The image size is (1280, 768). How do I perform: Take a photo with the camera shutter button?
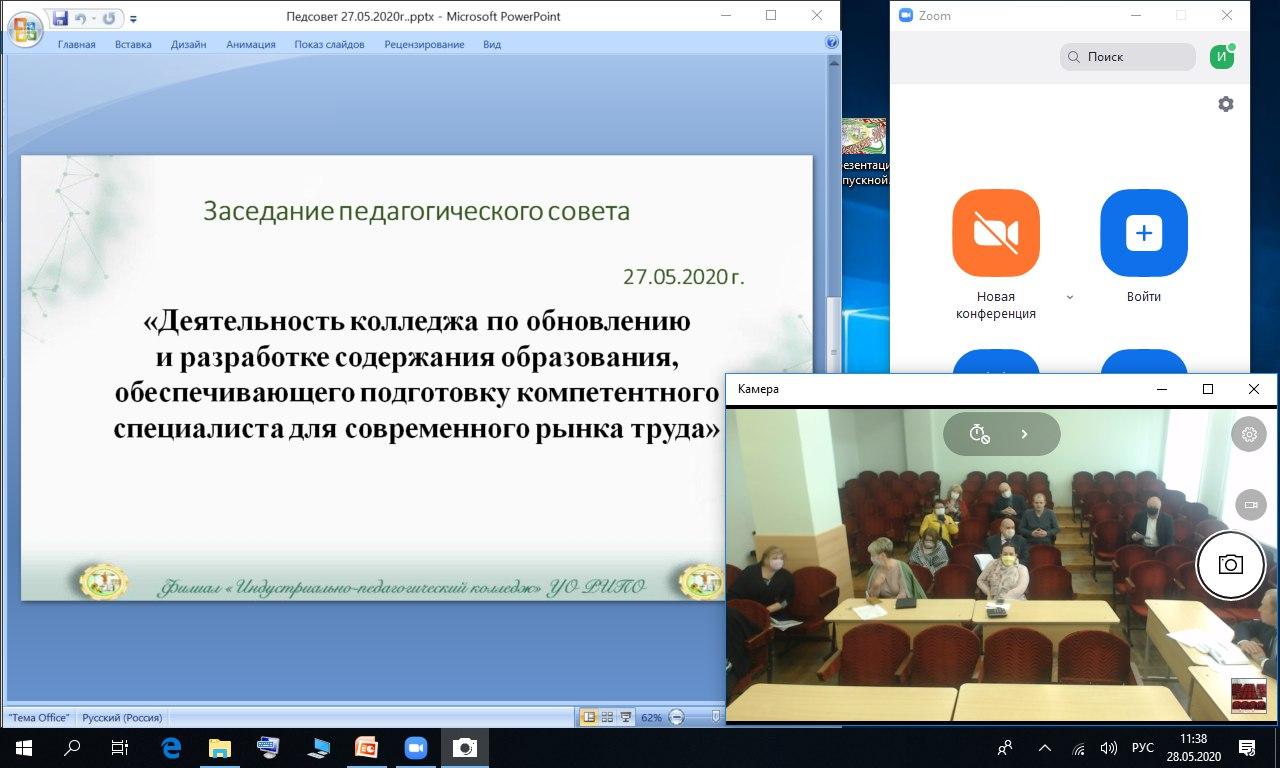1230,565
